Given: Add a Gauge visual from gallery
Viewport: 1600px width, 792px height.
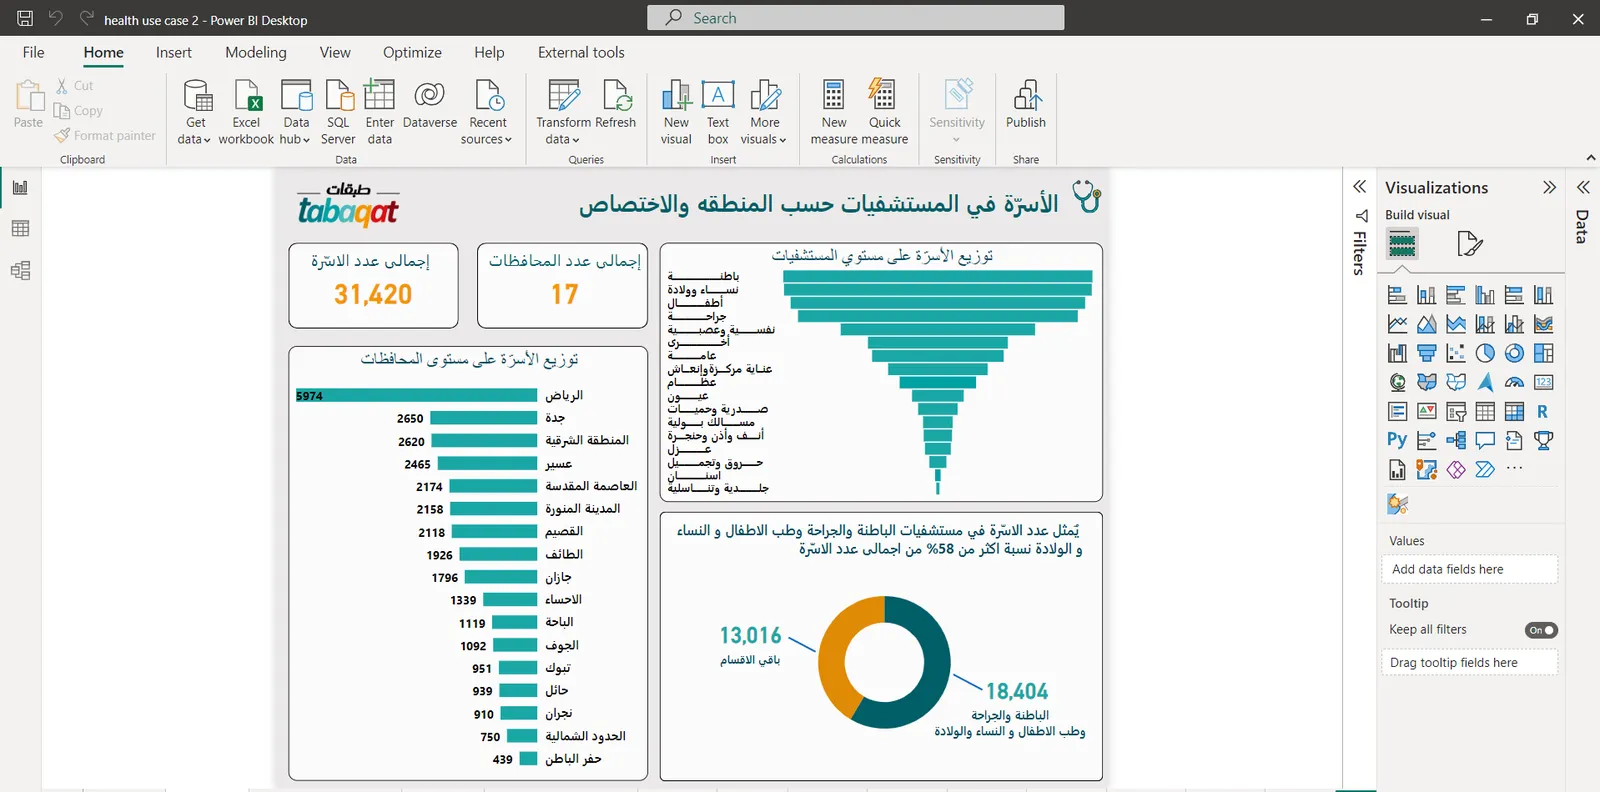Looking at the screenshot, I should click(1514, 382).
